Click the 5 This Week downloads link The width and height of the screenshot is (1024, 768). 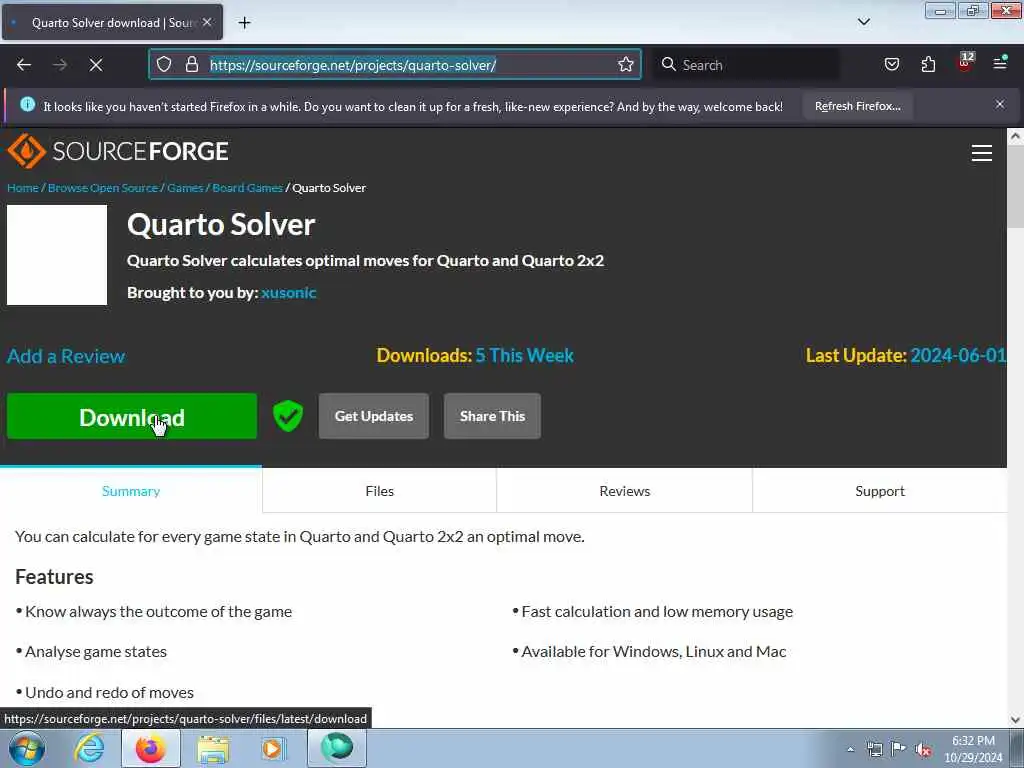524,355
